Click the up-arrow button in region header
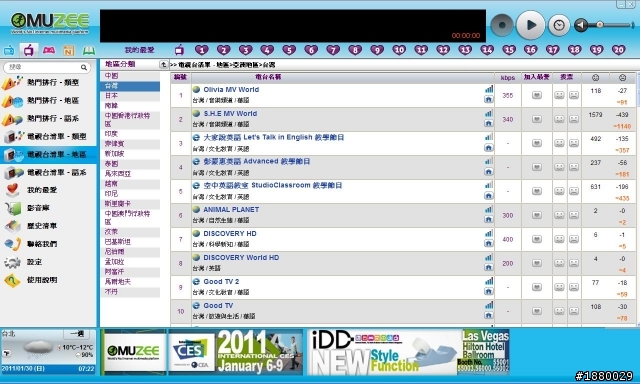This screenshot has height=384, width=640. click(163, 64)
